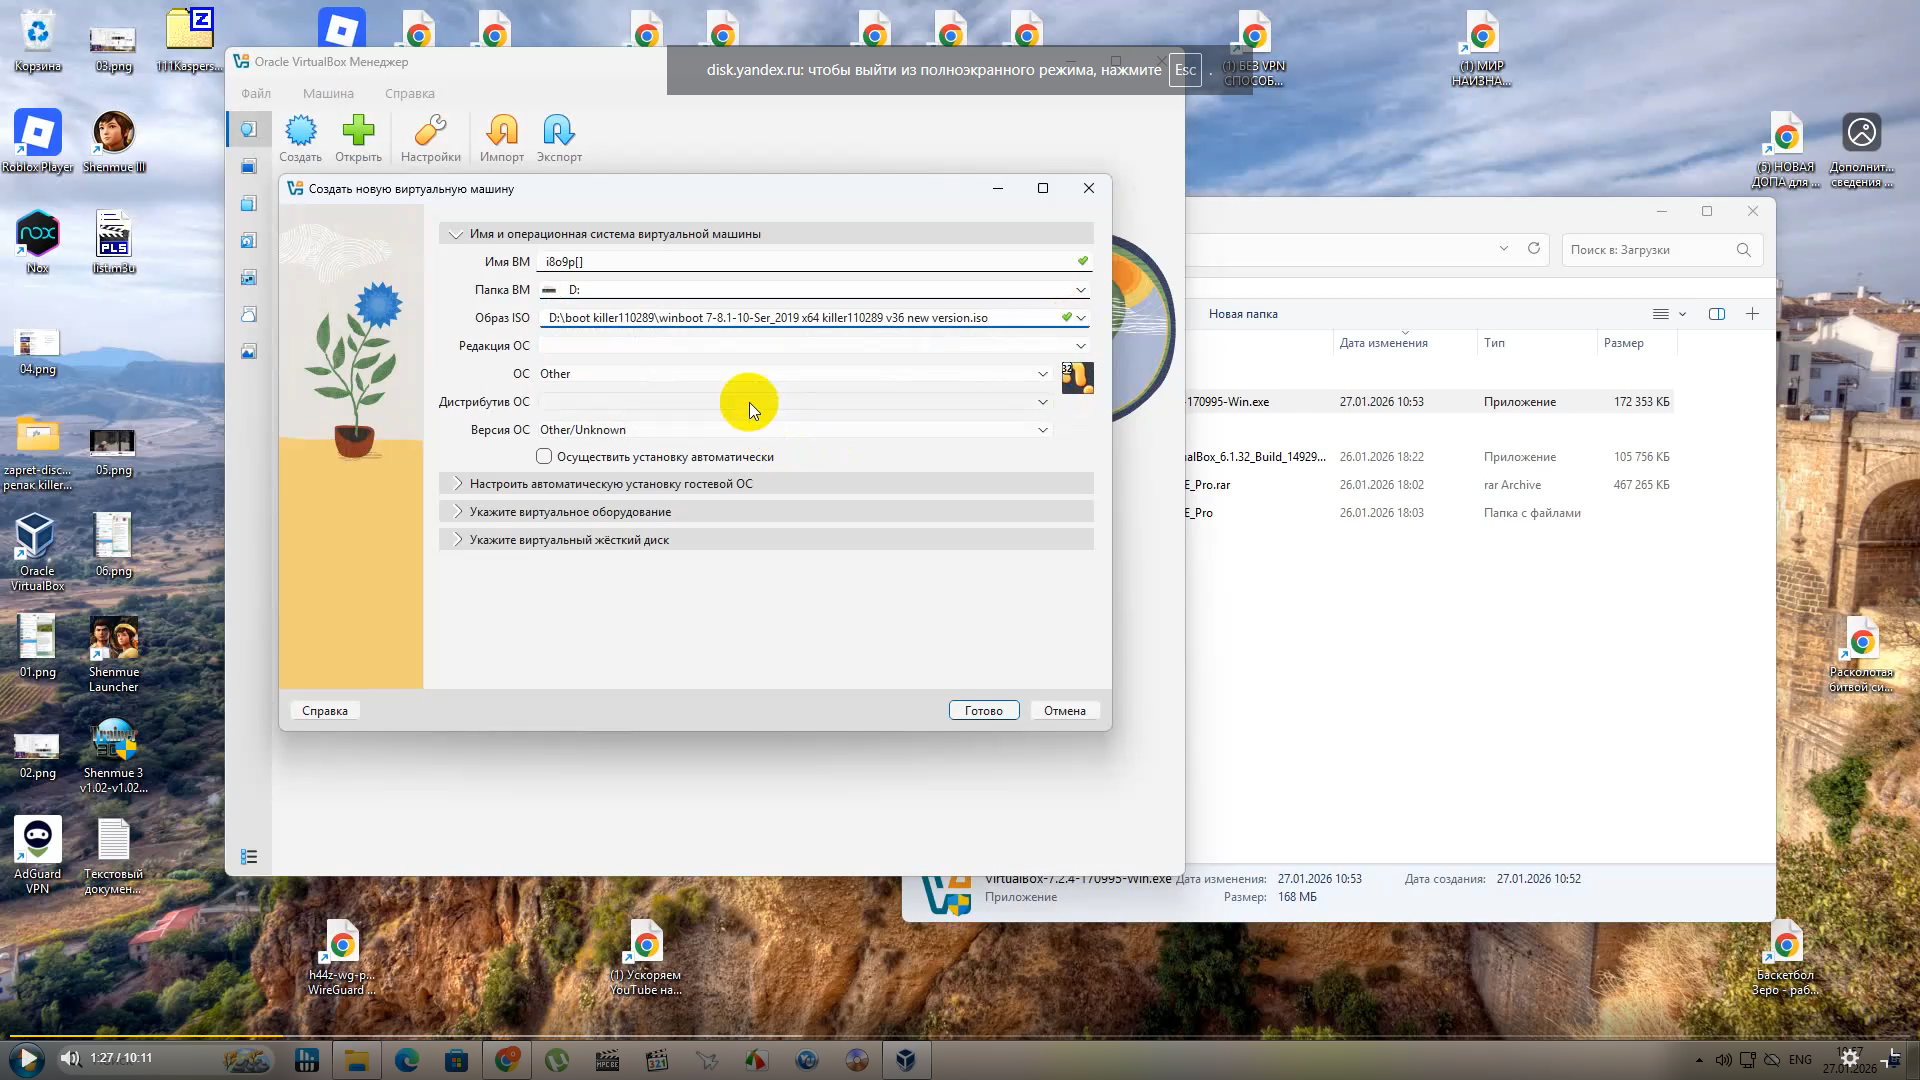Click the list icon at sidebar bottom
The width and height of the screenshot is (1920, 1080).
[x=249, y=857]
